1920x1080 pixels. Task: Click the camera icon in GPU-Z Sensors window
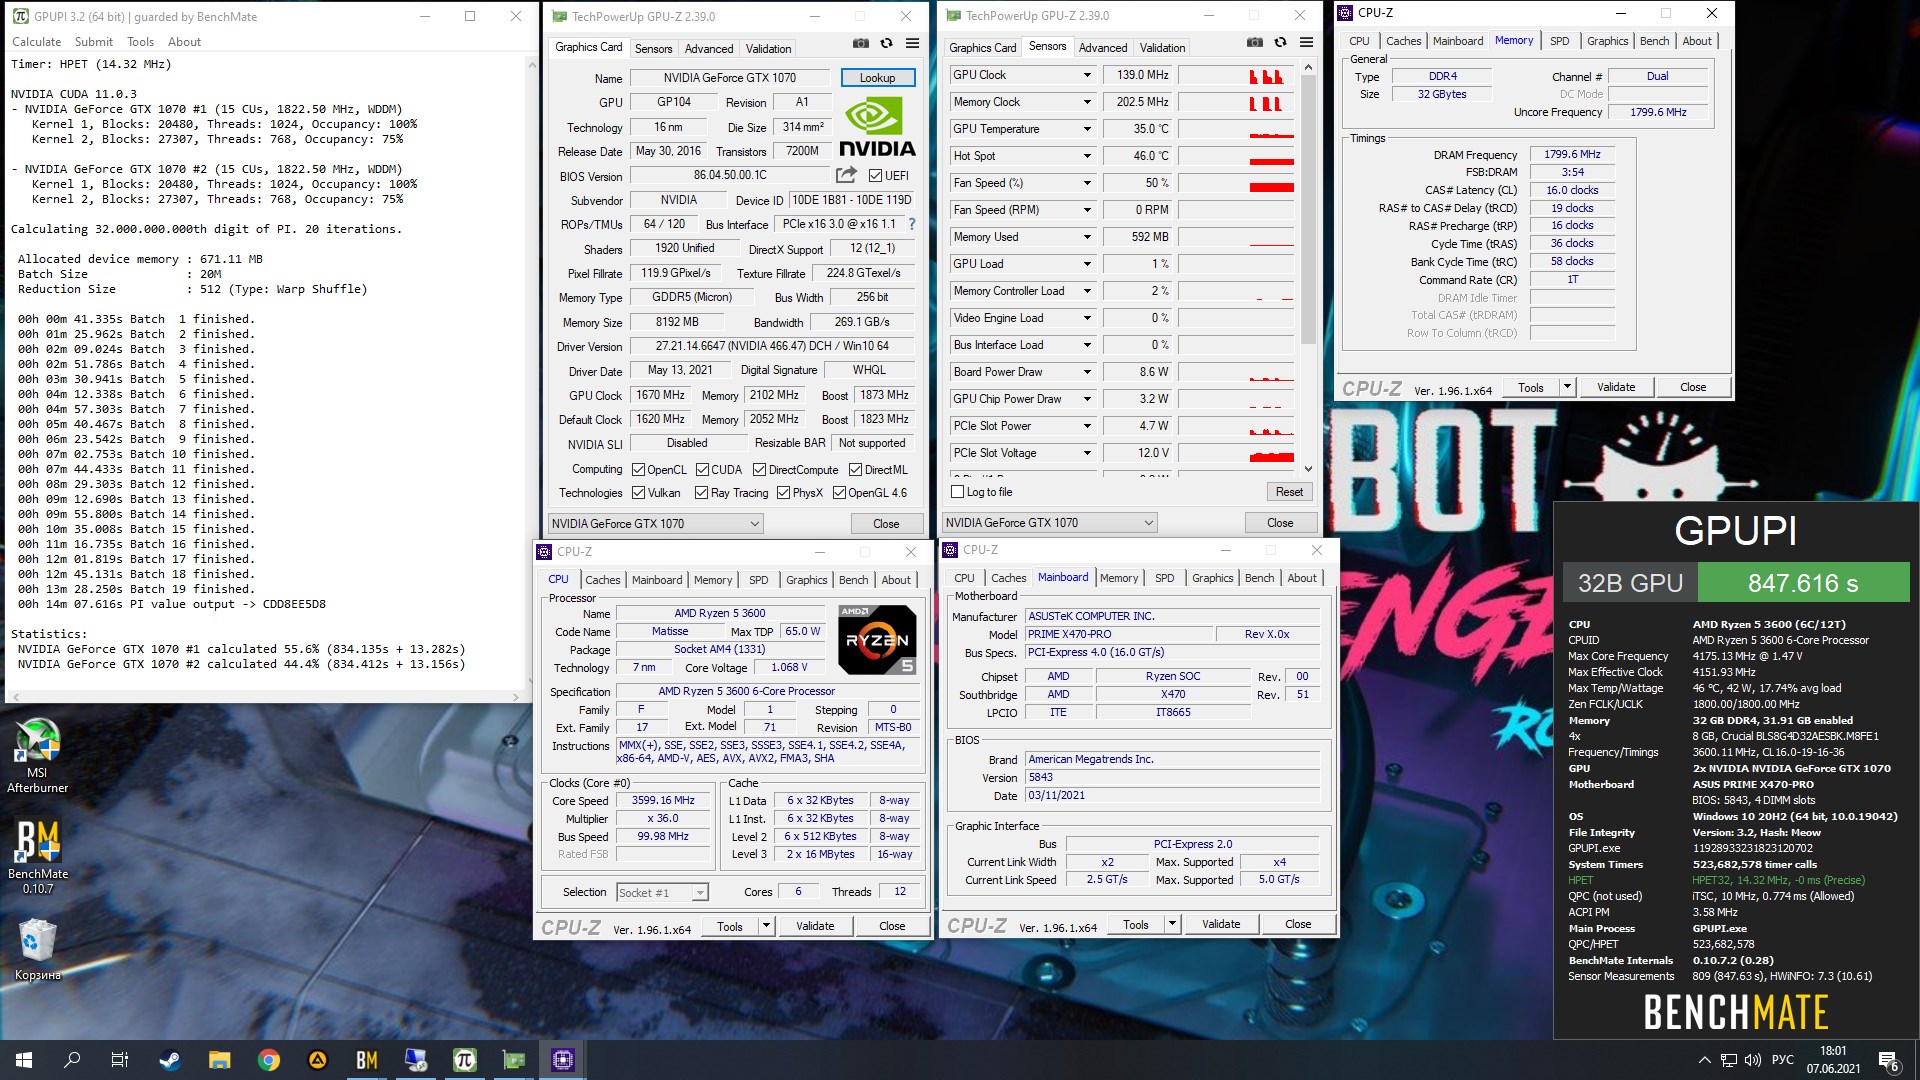(1254, 42)
